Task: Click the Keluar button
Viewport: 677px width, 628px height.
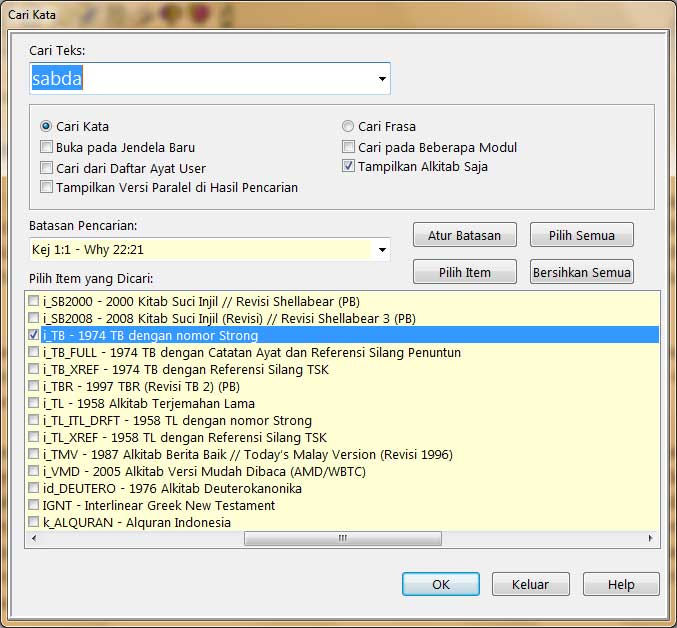Action: click(531, 584)
